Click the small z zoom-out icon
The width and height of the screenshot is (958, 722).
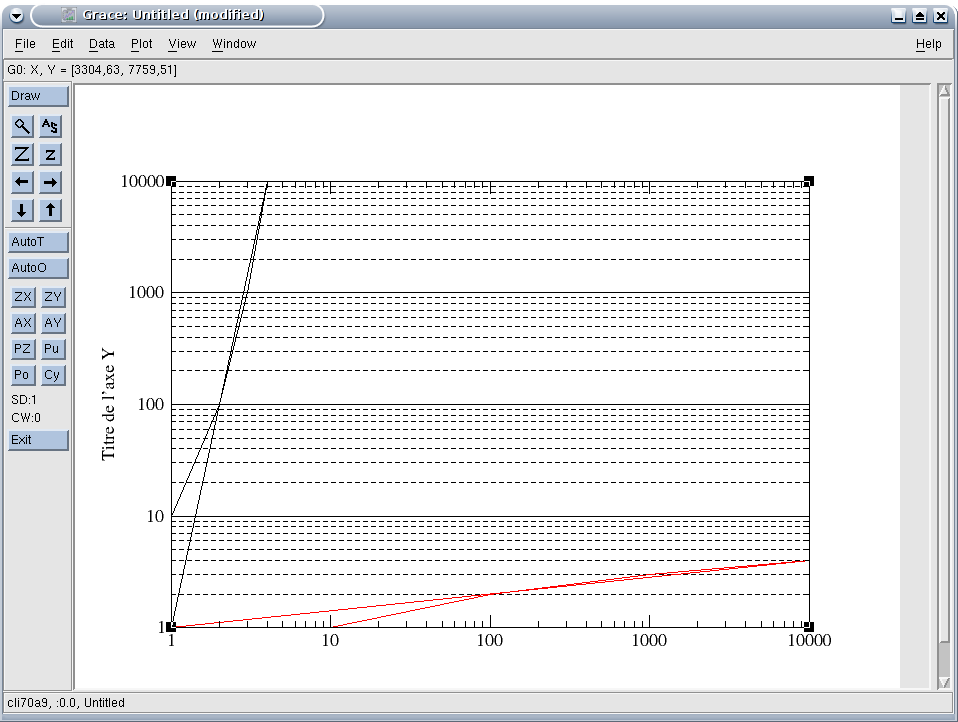[51, 154]
